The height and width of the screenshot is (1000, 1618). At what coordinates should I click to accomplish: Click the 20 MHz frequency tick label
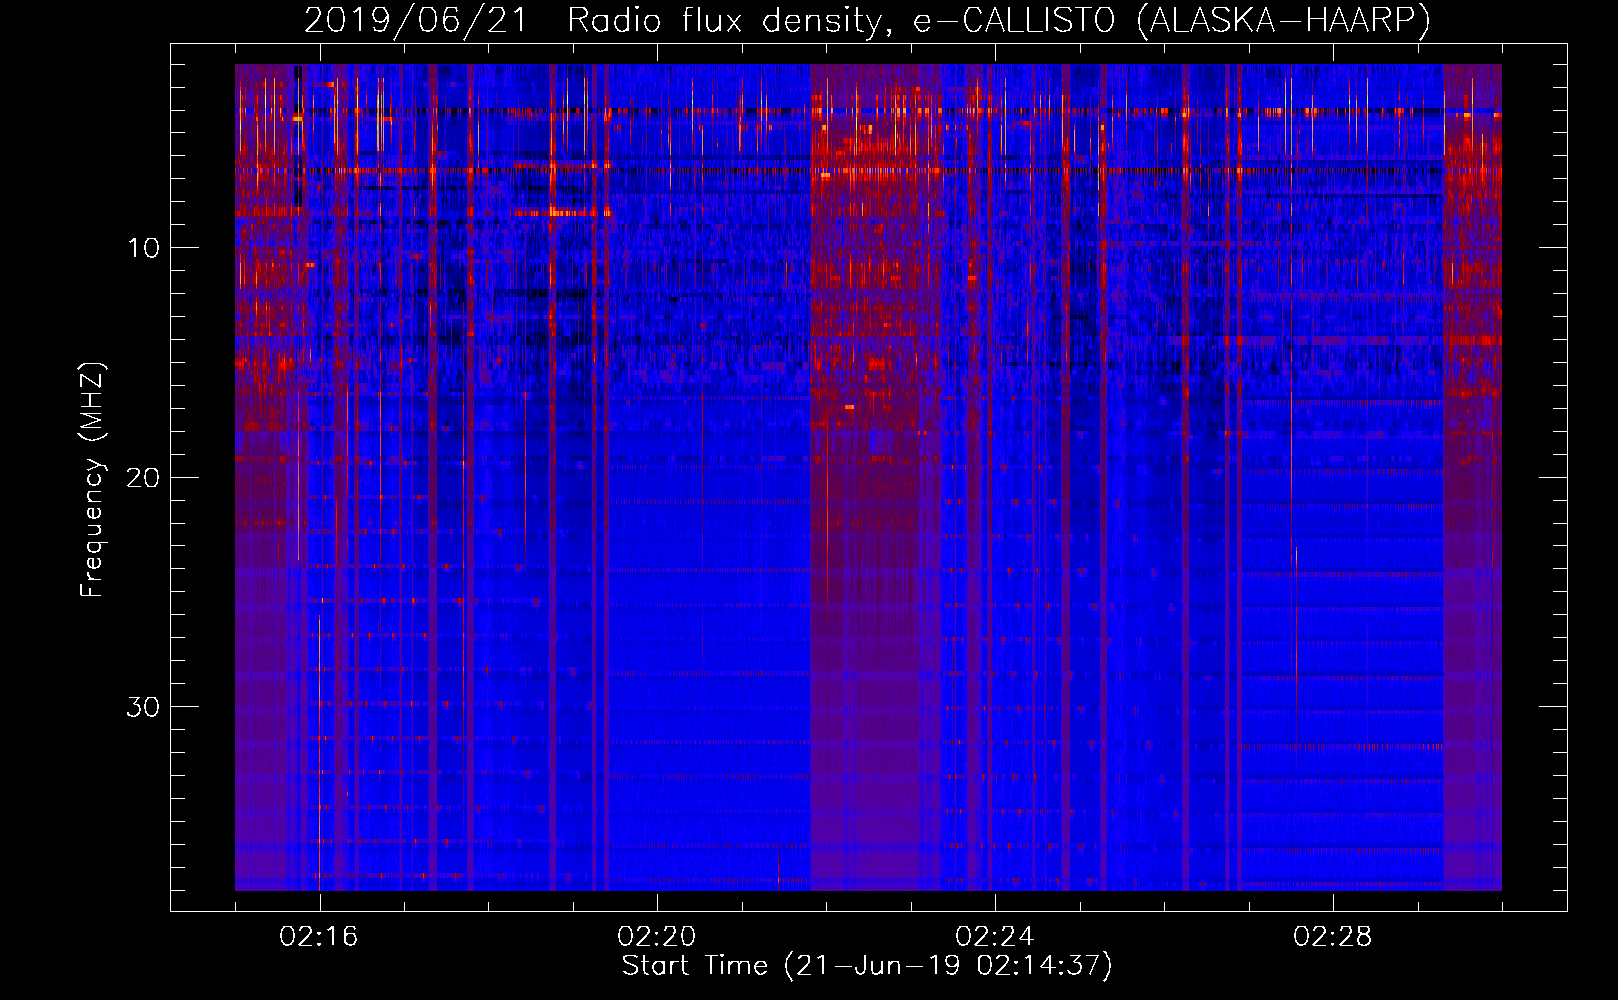[143, 477]
